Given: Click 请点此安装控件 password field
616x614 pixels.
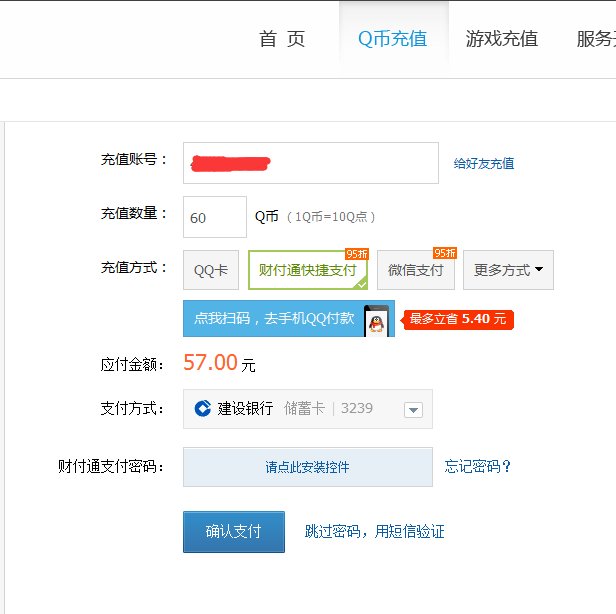Looking at the screenshot, I should point(308,467).
